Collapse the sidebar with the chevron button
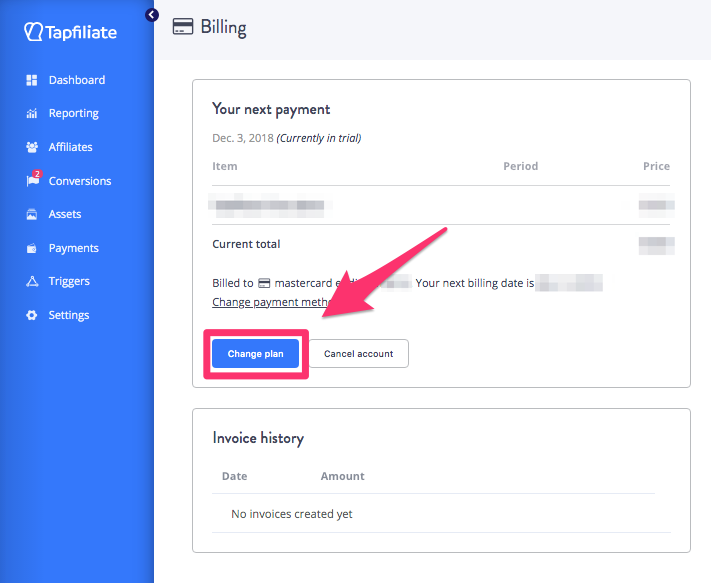 tap(152, 15)
